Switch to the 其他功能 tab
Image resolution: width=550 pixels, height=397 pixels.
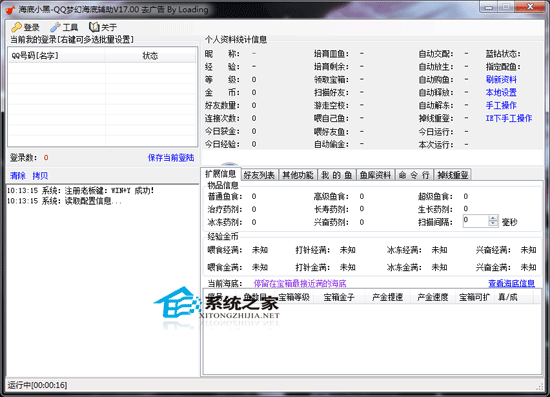click(x=298, y=175)
